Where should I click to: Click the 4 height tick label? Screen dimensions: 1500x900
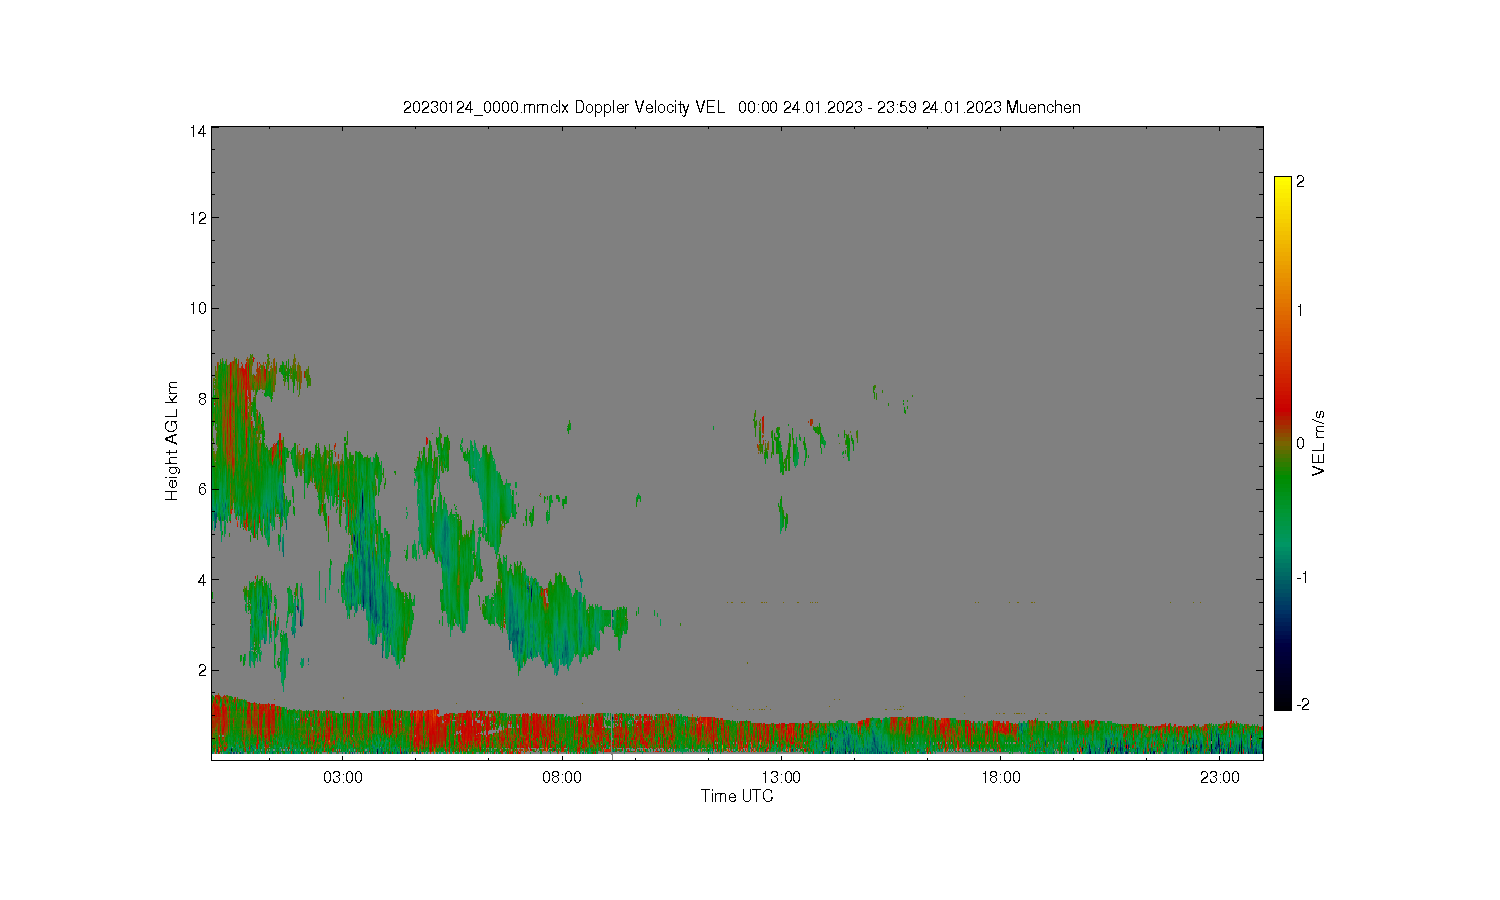[x=203, y=580]
